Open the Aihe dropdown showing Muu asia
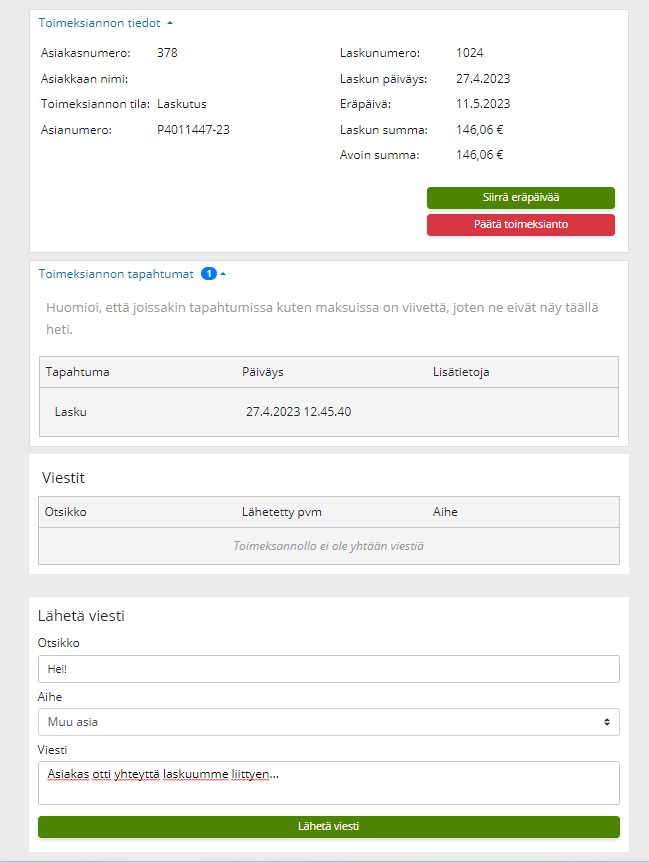The width and height of the screenshot is (649, 863). coord(328,722)
